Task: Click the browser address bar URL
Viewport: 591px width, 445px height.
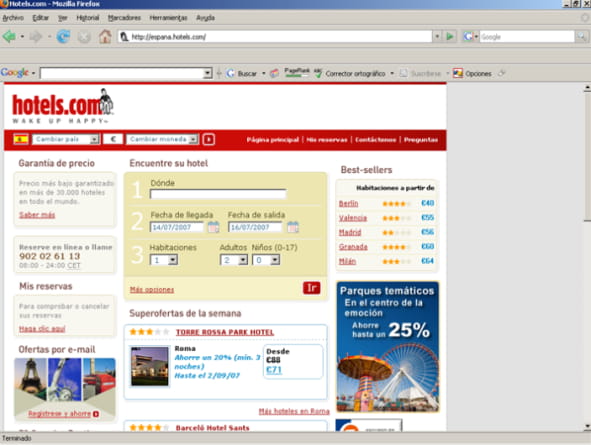Action: pyautogui.click(x=275, y=37)
